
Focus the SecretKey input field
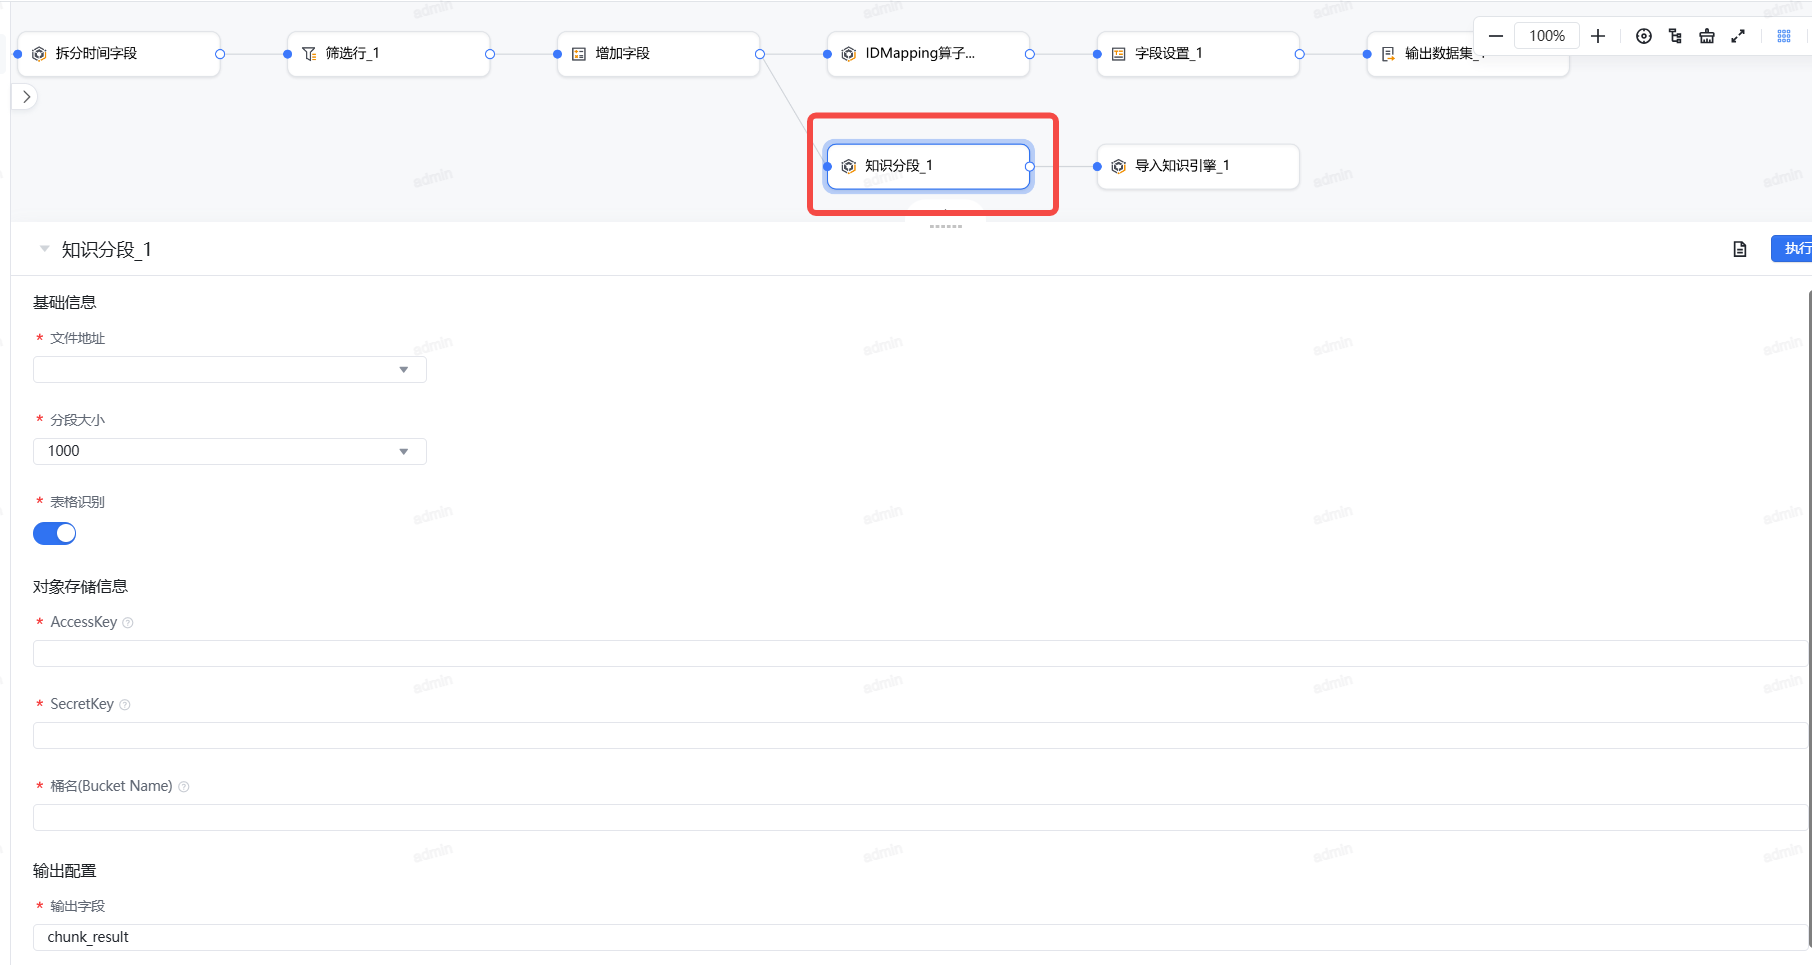coord(920,736)
